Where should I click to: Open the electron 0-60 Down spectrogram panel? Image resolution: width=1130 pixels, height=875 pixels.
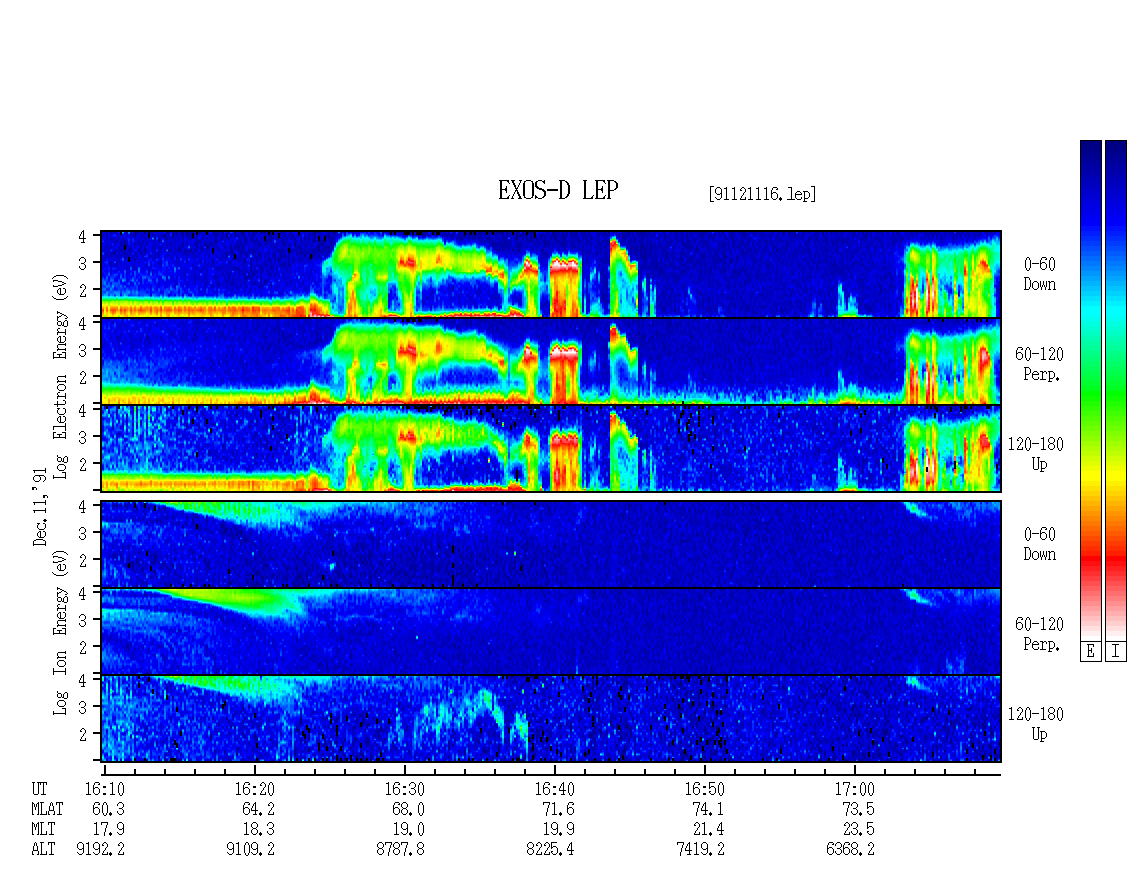(551, 274)
